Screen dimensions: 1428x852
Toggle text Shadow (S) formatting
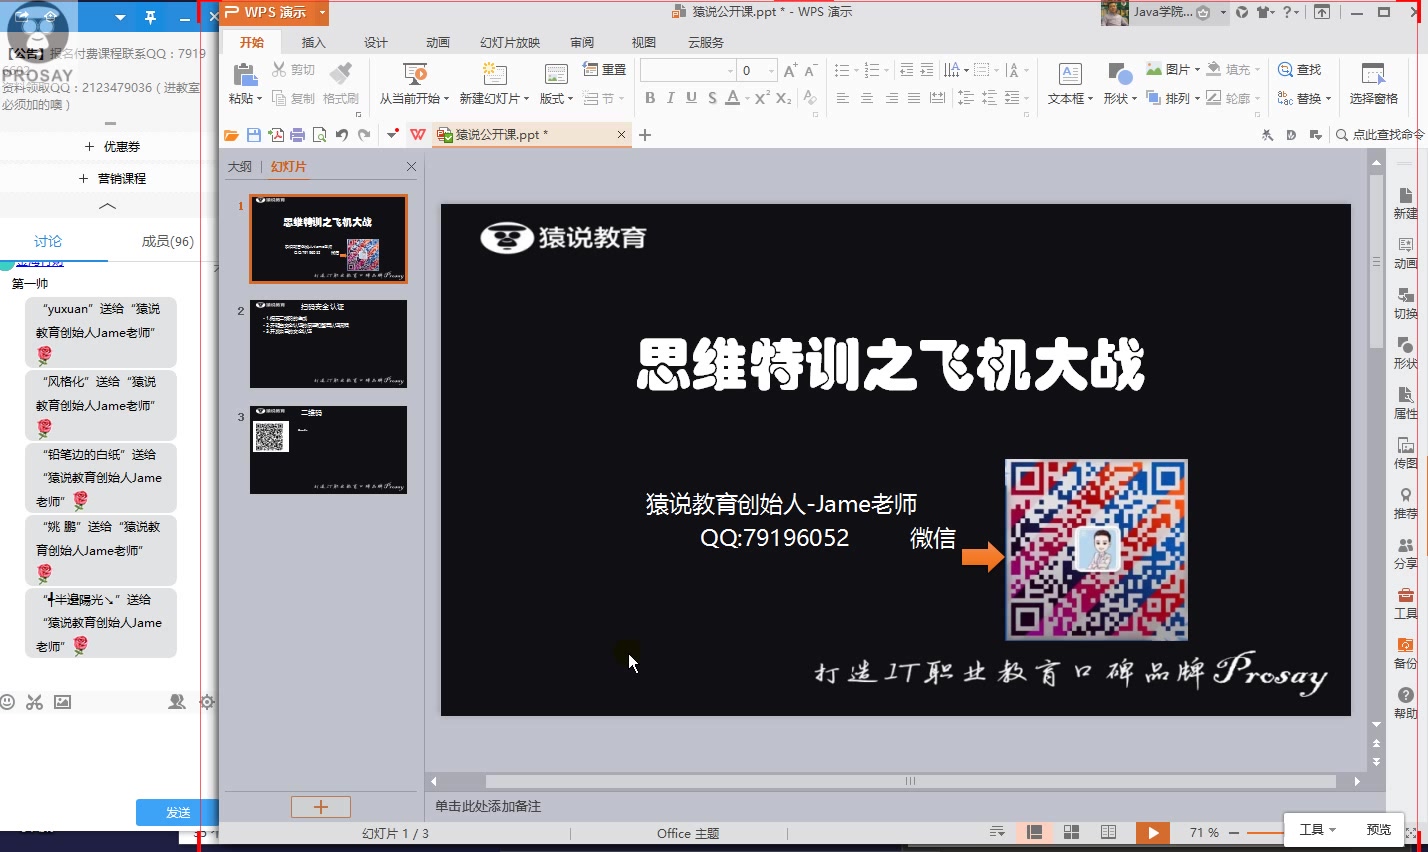(712, 98)
